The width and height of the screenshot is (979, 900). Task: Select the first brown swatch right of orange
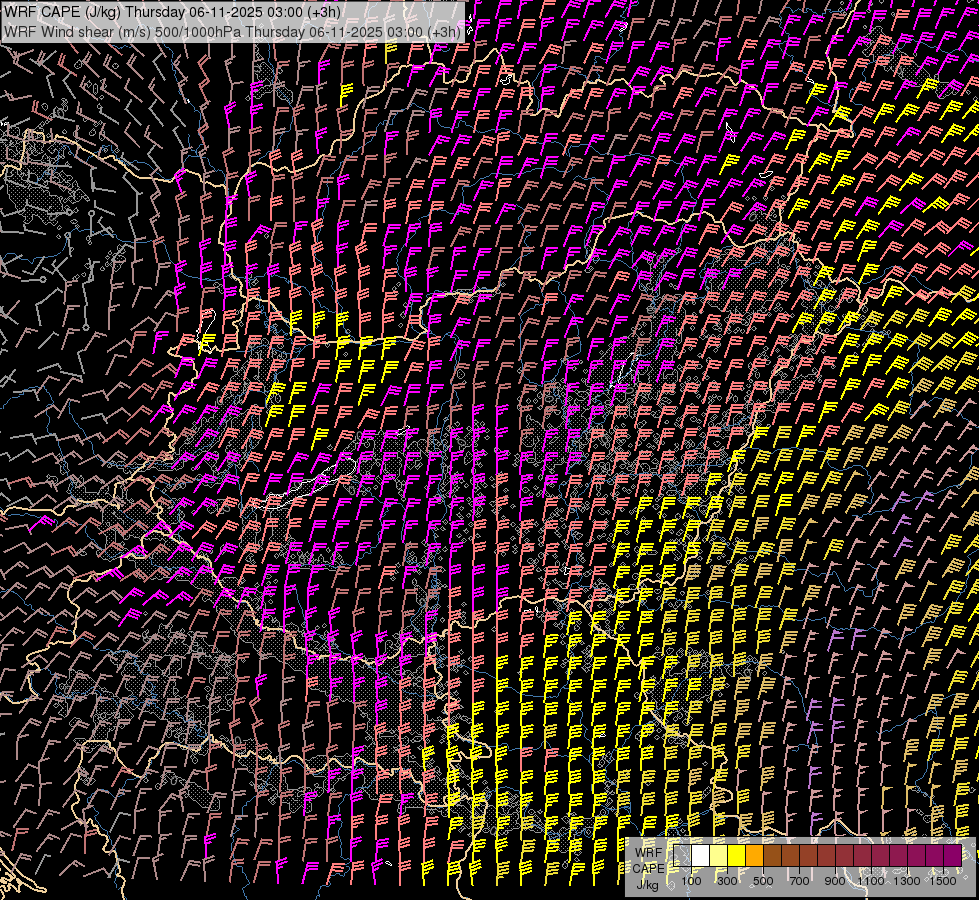[x=772, y=855]
